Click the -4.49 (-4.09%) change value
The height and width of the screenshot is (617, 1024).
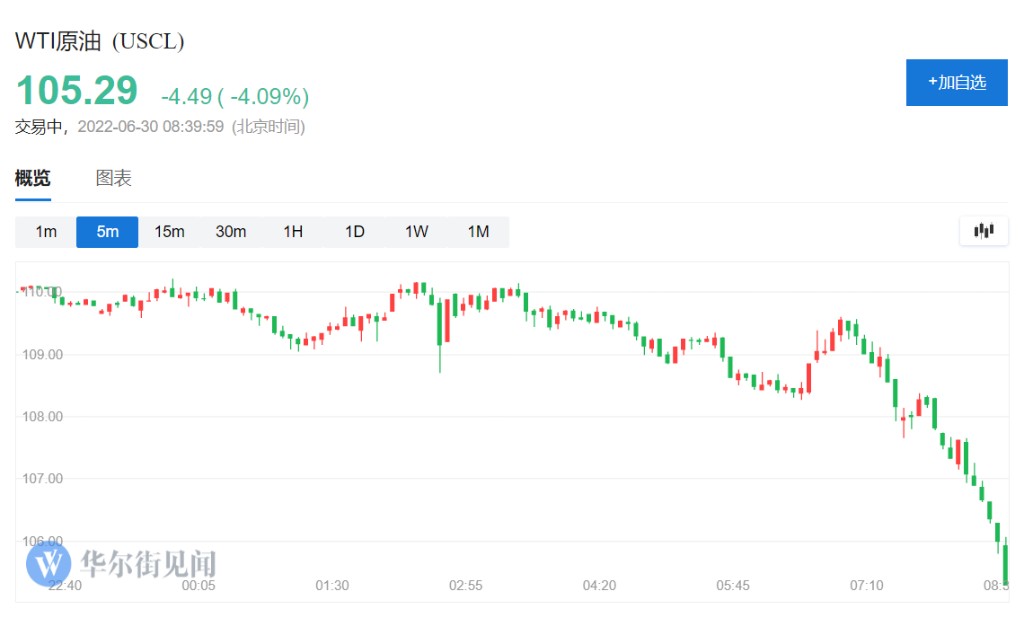(235, 97)
